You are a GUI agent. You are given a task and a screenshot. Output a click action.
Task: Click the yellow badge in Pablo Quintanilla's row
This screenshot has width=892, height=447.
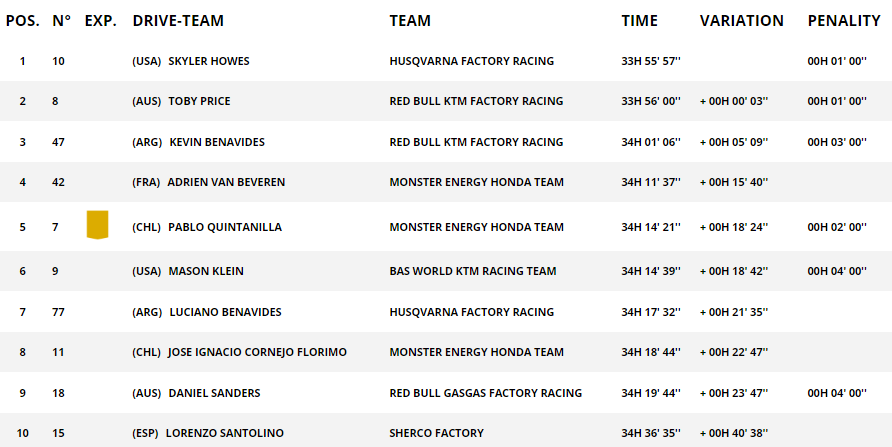click(x=97, y=225)
